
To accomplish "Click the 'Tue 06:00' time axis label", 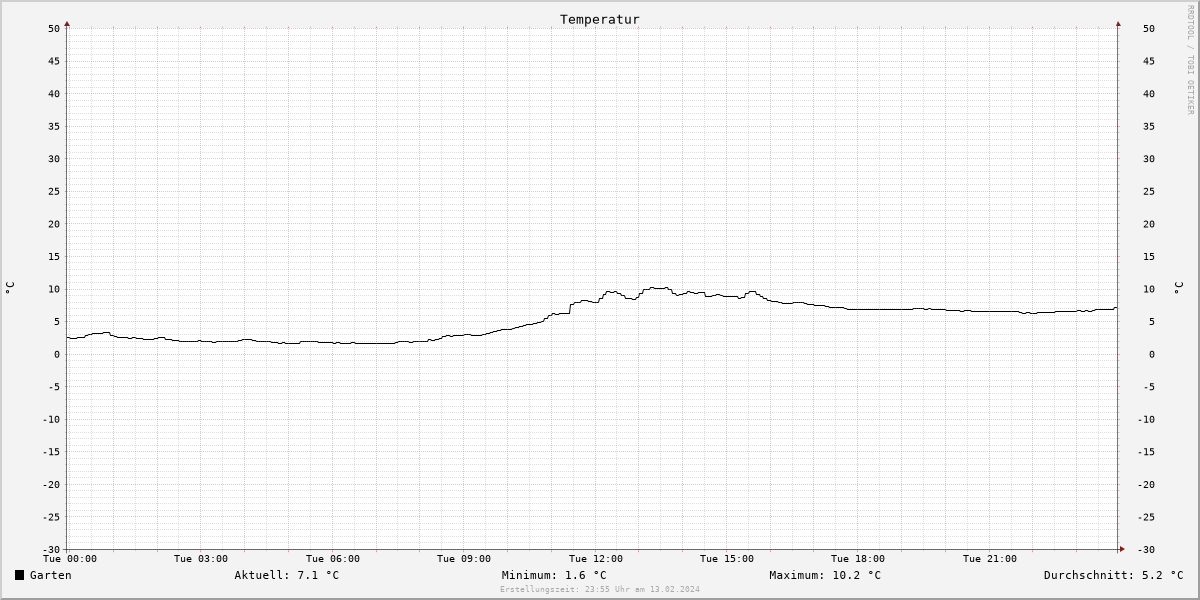I will point(333,559).
